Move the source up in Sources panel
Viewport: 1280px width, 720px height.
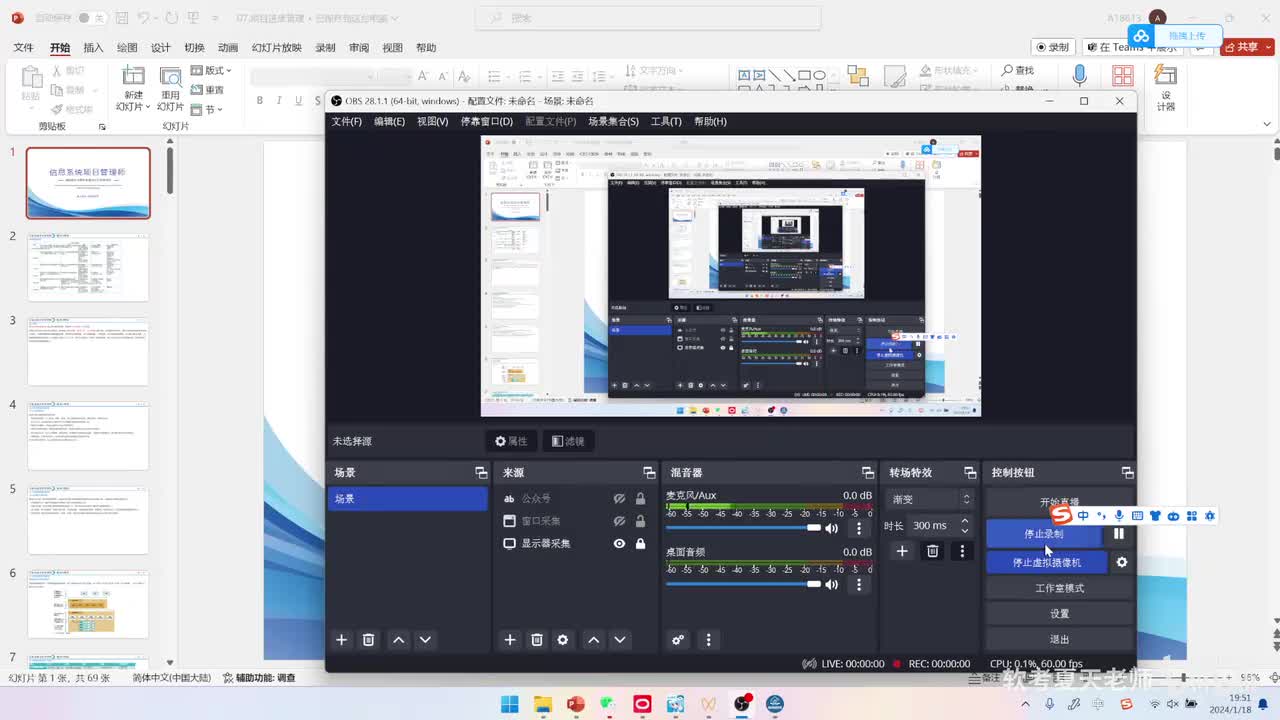[x=594, y=640]
